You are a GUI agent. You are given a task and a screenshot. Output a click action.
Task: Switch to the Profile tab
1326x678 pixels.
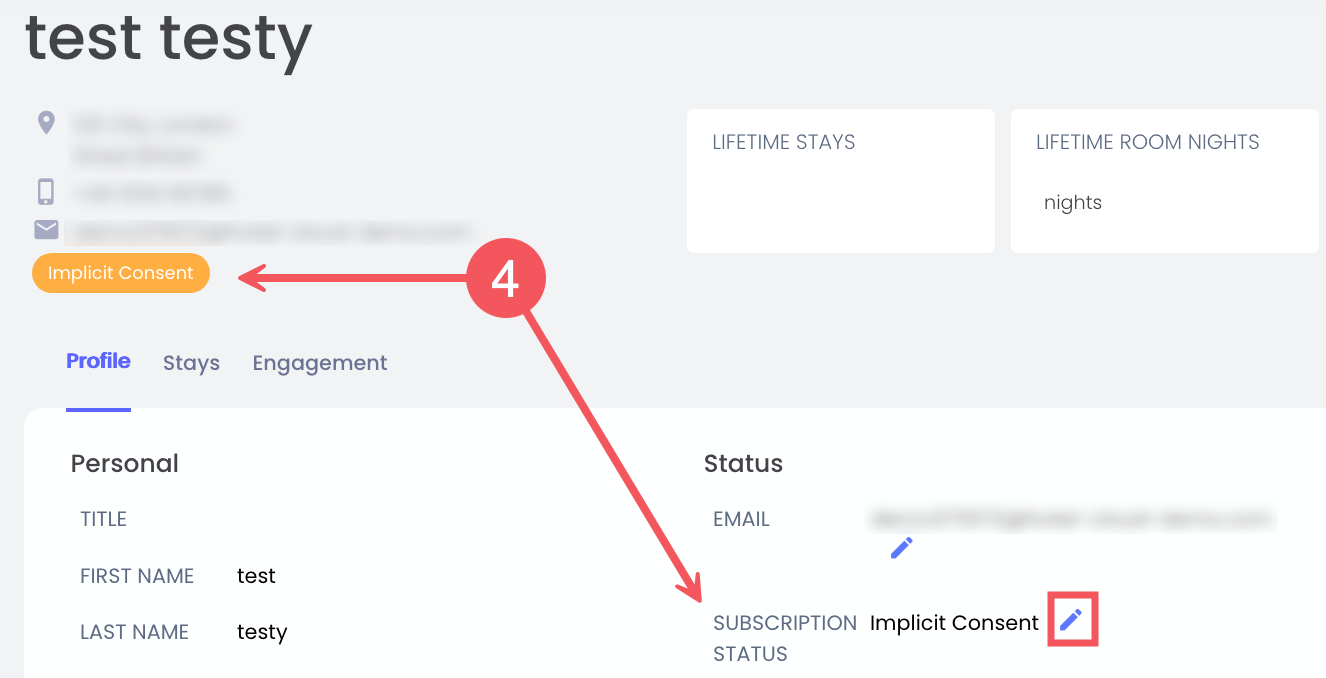pos(98,361)
